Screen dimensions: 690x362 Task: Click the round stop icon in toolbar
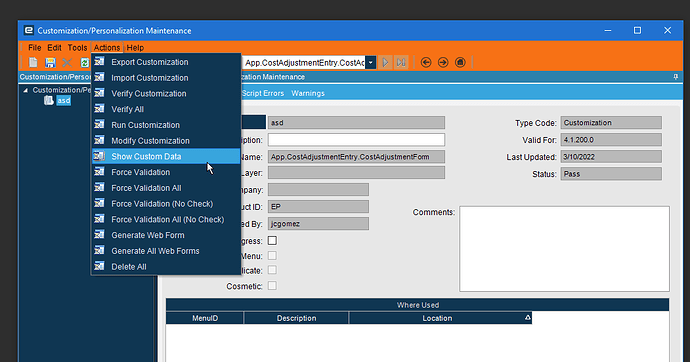(460, 62)
